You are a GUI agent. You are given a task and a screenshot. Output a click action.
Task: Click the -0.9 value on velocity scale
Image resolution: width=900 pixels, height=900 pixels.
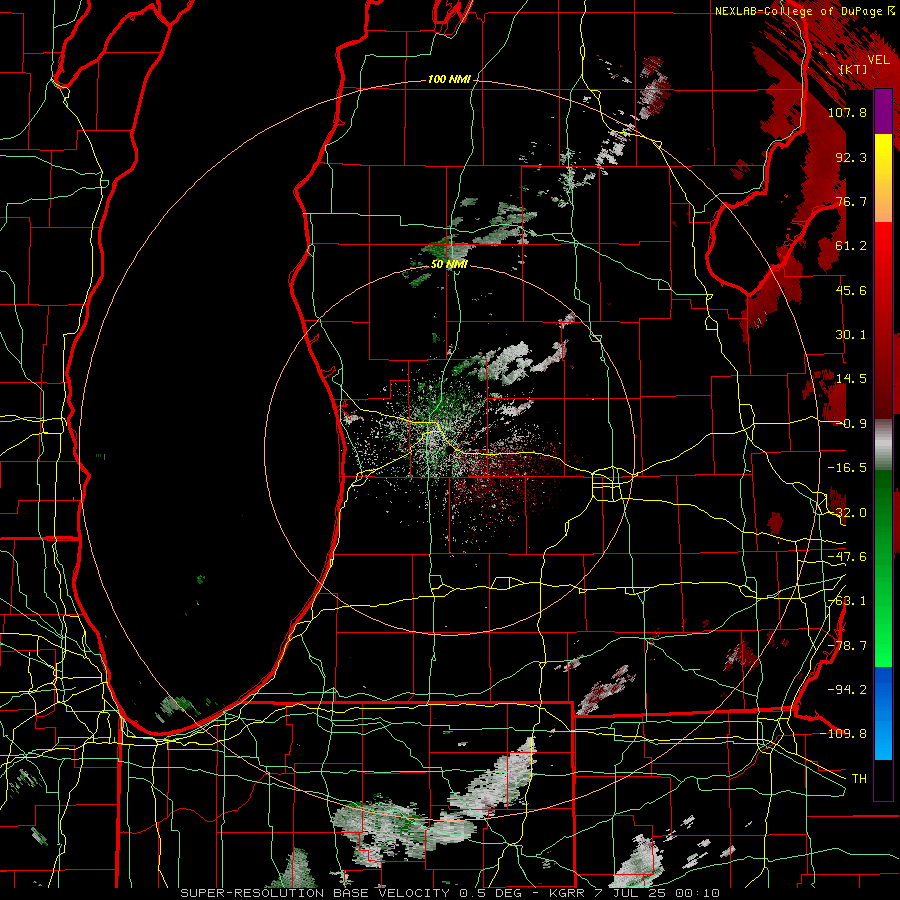pos(851,424)
